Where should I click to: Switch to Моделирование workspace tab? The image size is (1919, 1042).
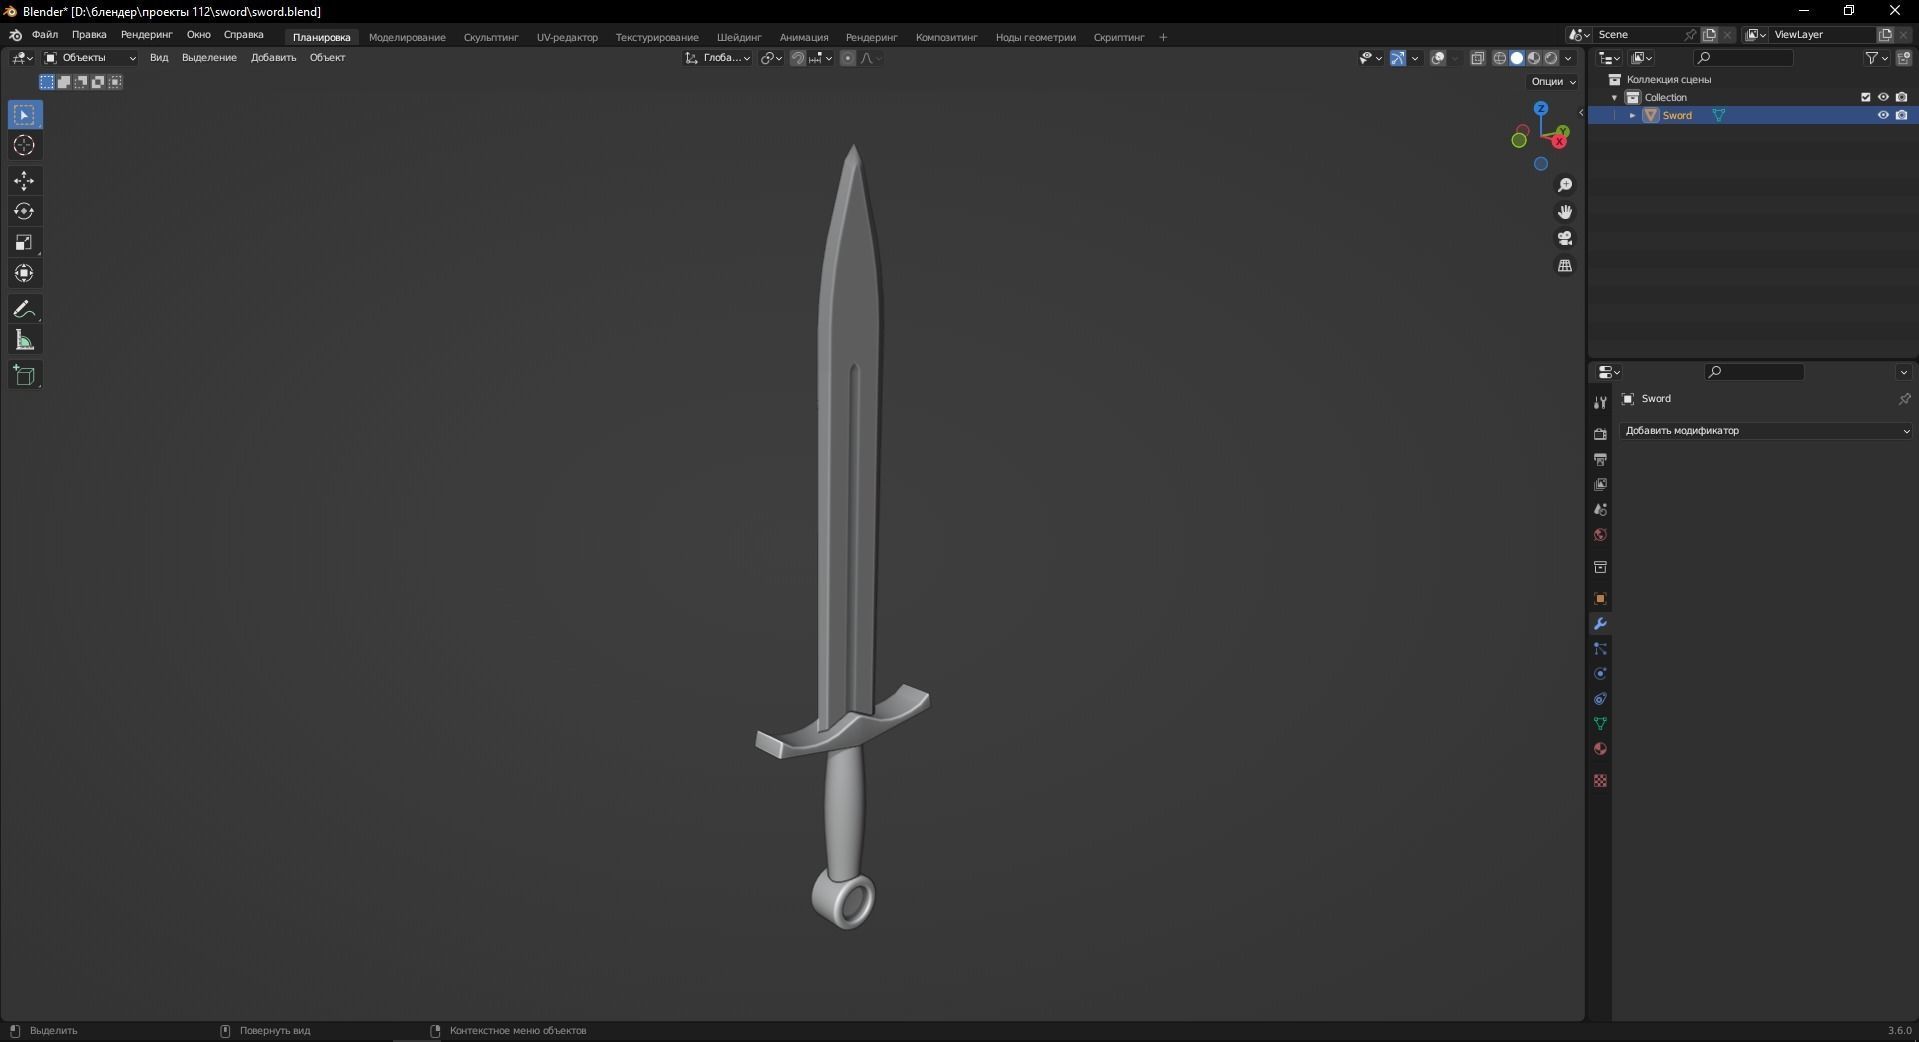(407, 37)
